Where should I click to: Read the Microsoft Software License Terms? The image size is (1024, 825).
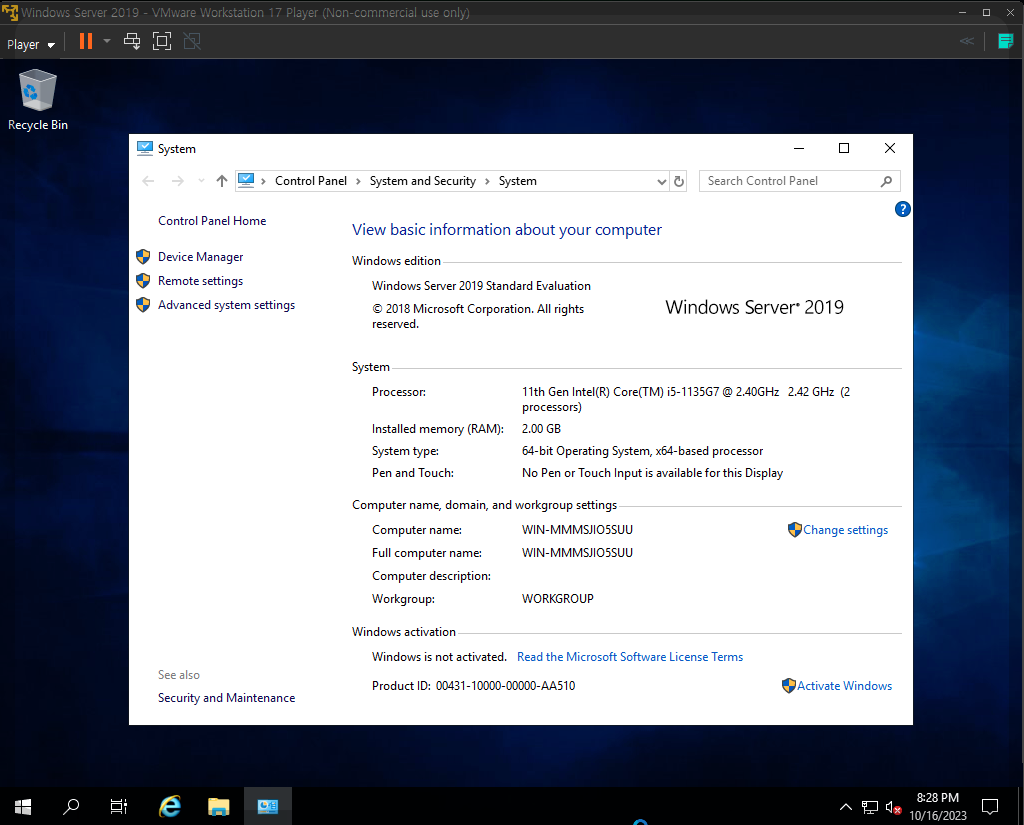[630, 656]
